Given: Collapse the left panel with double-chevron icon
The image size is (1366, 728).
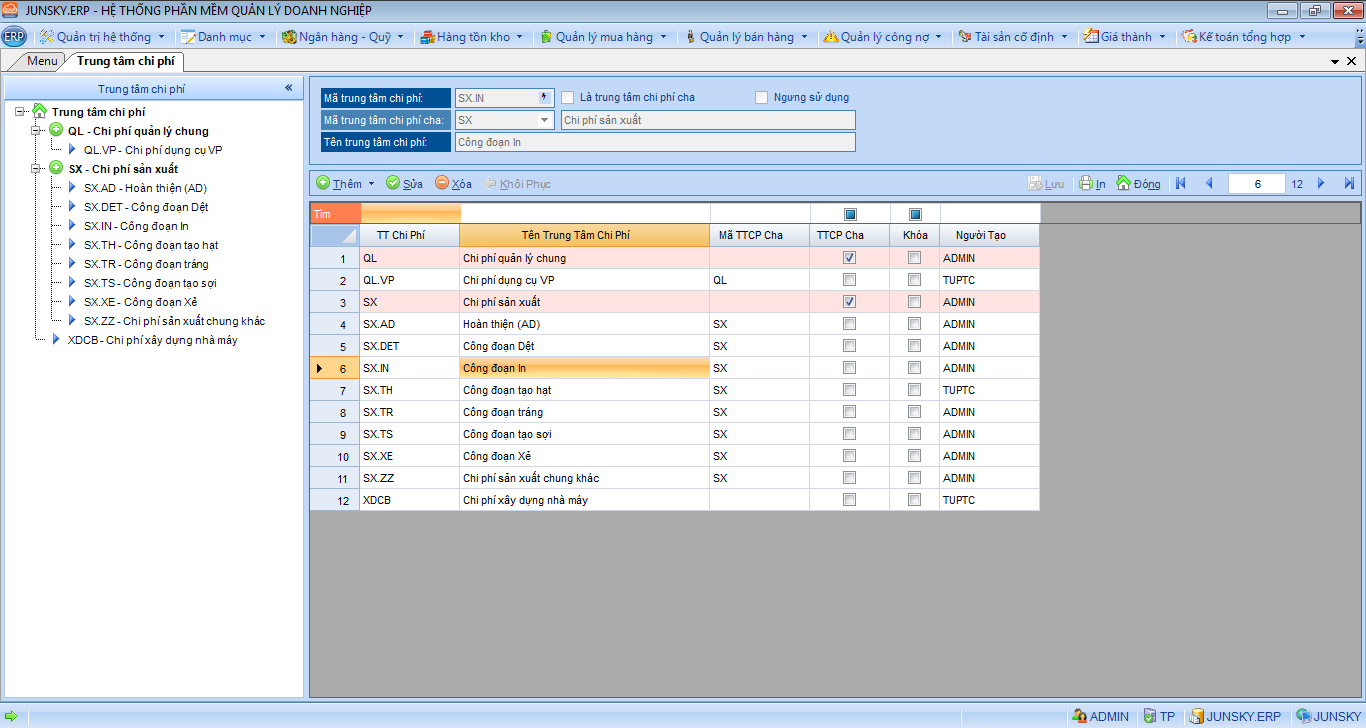Looking at the screenshot, I should 288,88.
